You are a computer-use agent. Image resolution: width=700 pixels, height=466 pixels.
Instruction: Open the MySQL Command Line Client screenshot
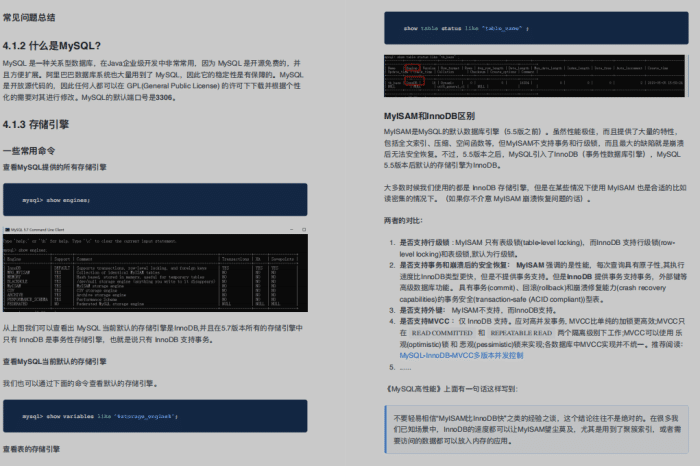(155, 269)
